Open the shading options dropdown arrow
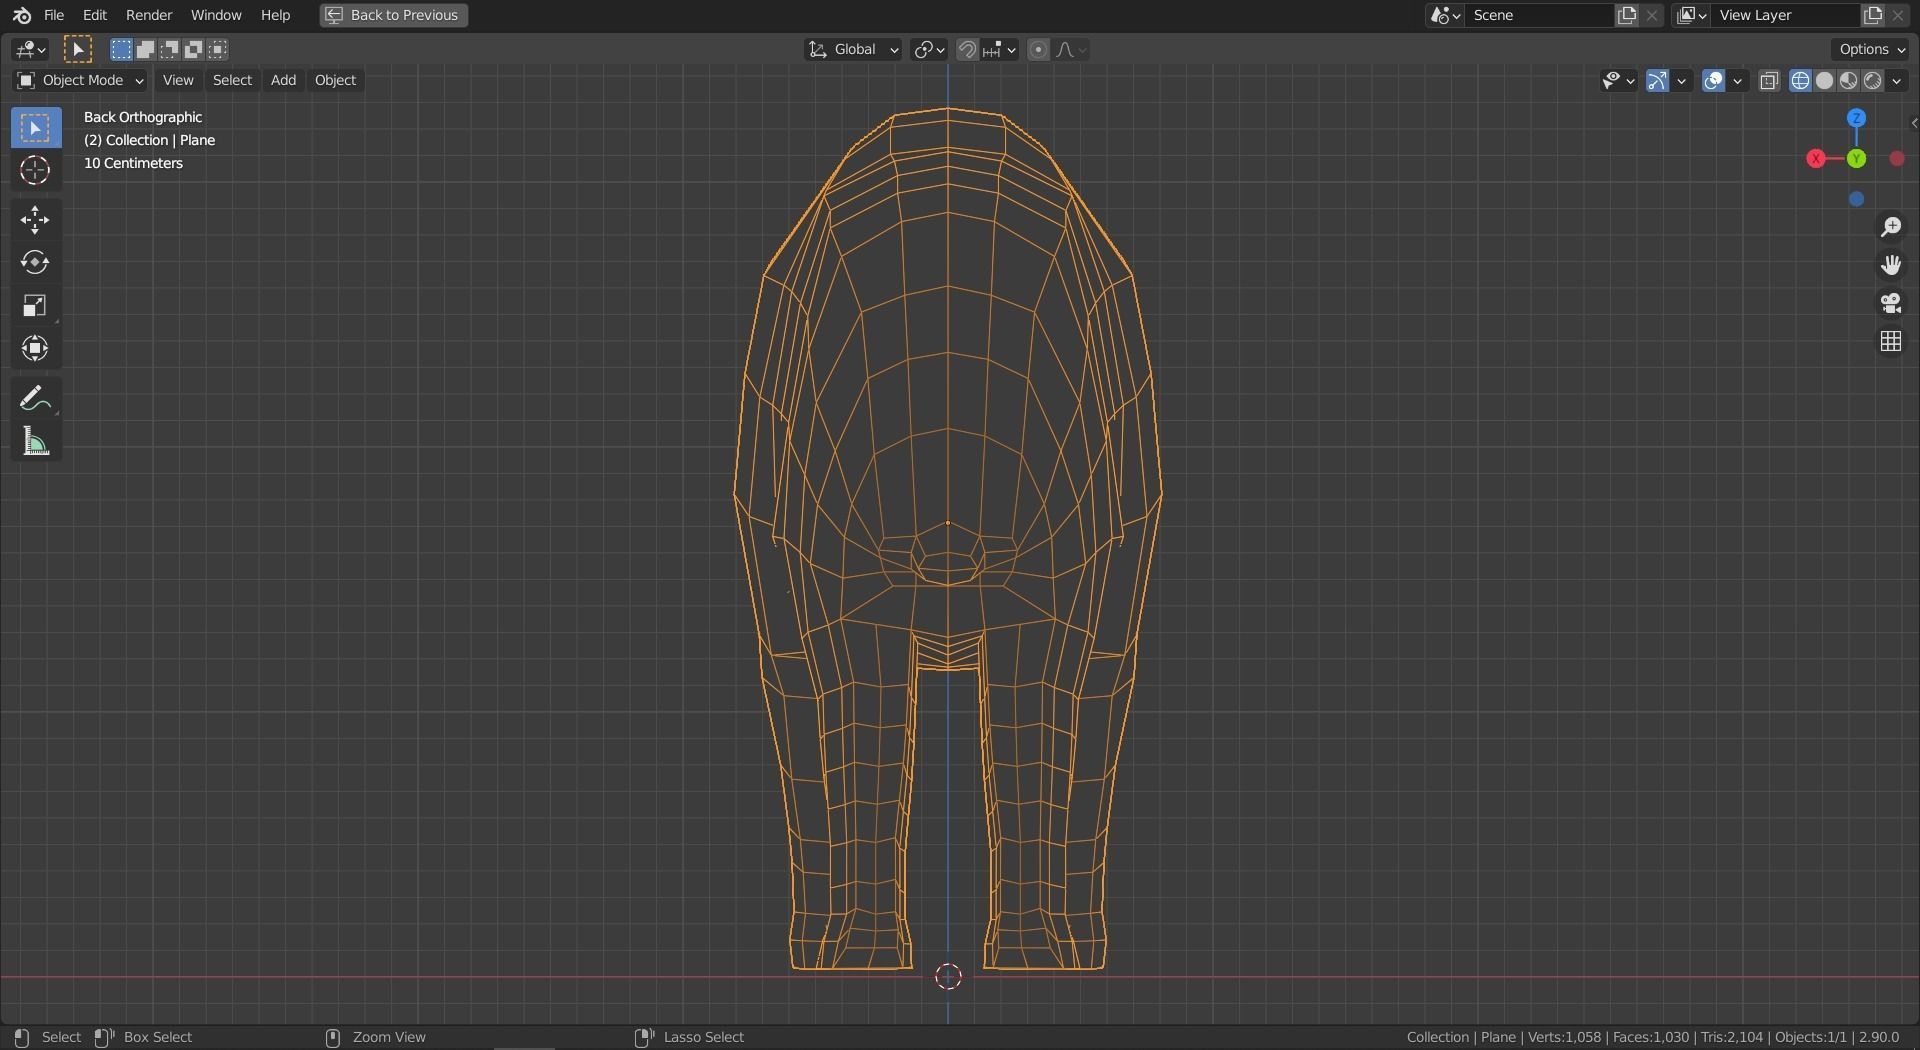Screen dimensions: 1920x1050 1897,81
